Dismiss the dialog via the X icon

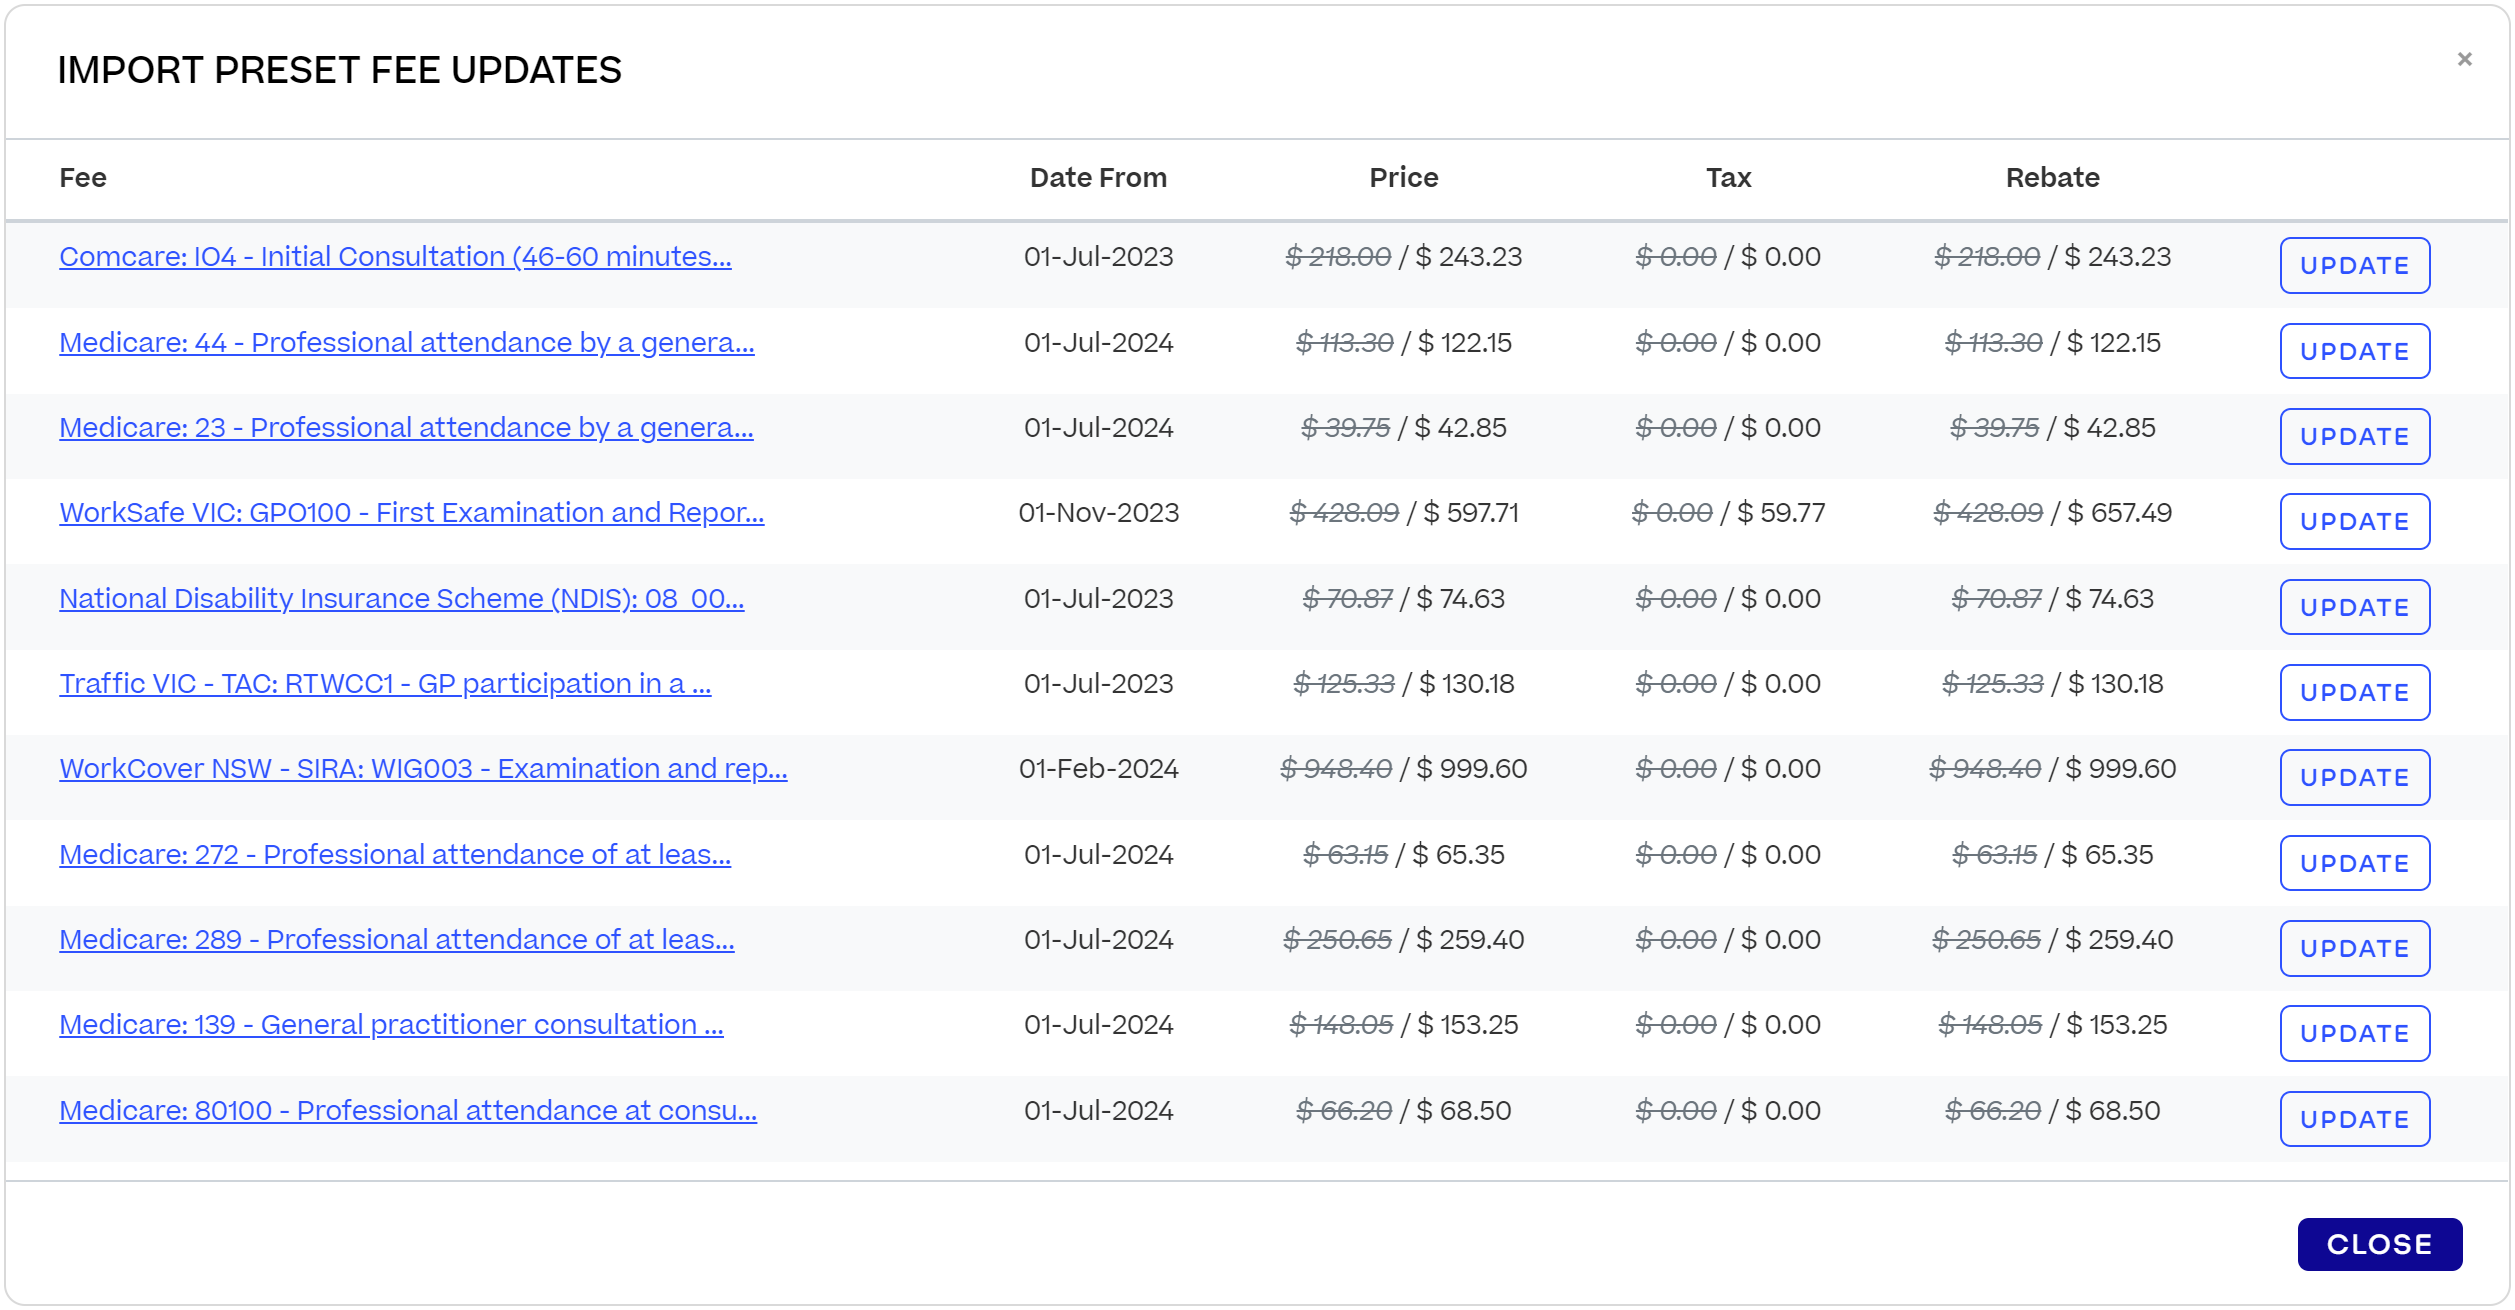click(2466, 60)
